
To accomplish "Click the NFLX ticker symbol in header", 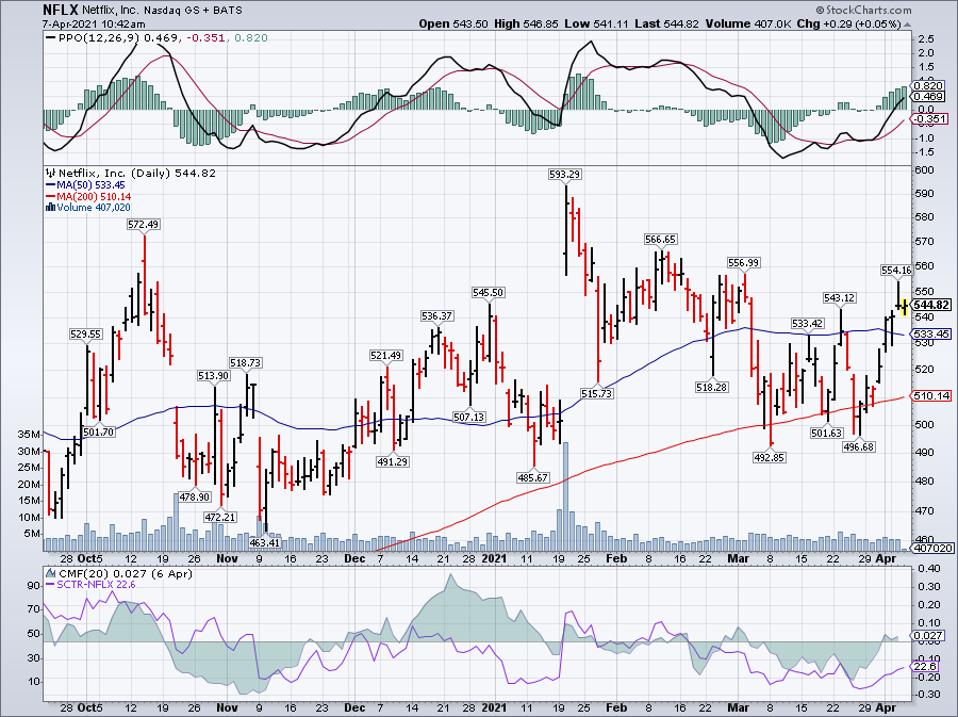I will tap(59, 10).
